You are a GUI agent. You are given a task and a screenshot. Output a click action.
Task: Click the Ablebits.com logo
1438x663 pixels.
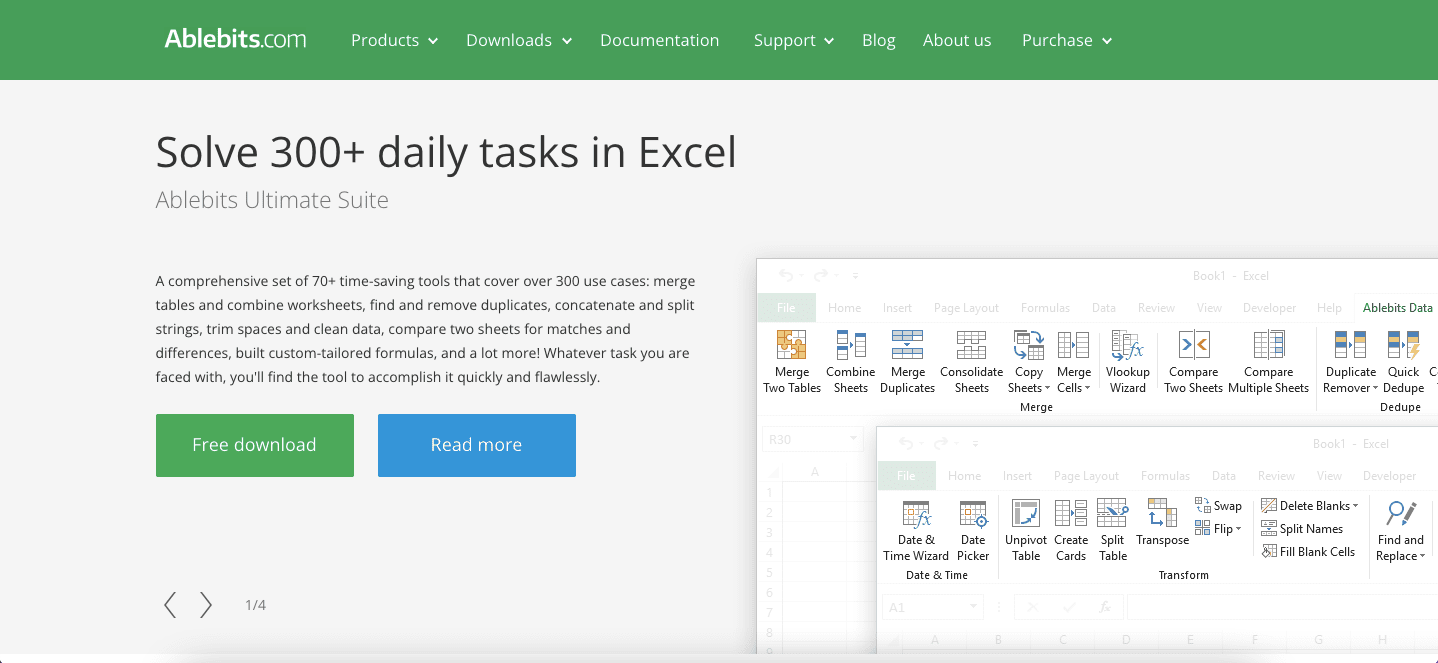[x=236, y=40]
